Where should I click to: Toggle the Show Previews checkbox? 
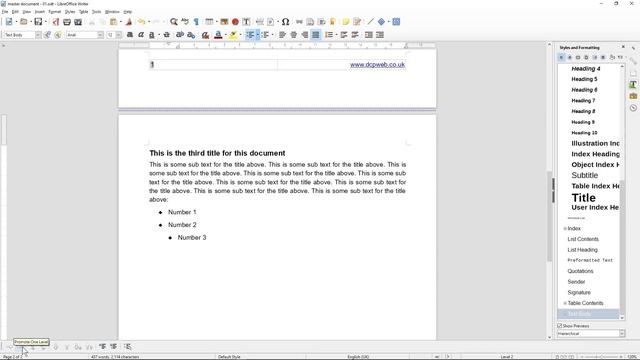point(560,326)
